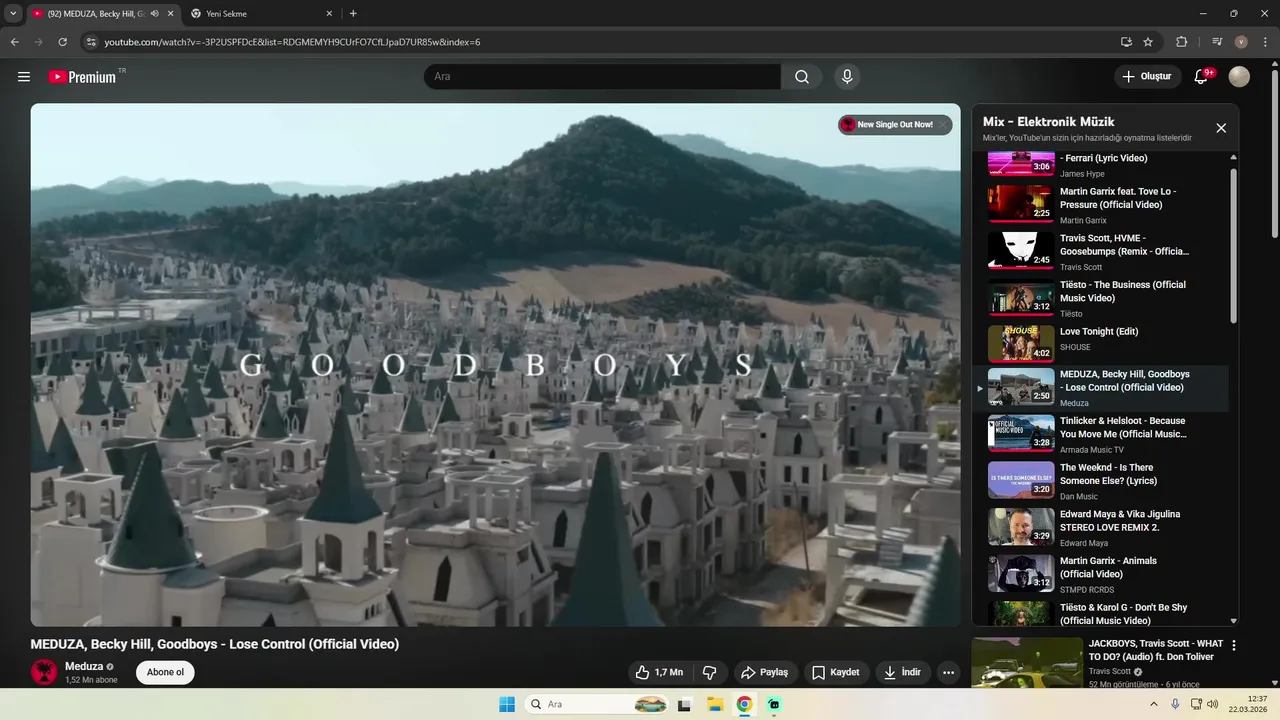This screenshot has height=720, width=1280.
Task: Close the Mix playlist panel
Action: tap(1221, 128)
